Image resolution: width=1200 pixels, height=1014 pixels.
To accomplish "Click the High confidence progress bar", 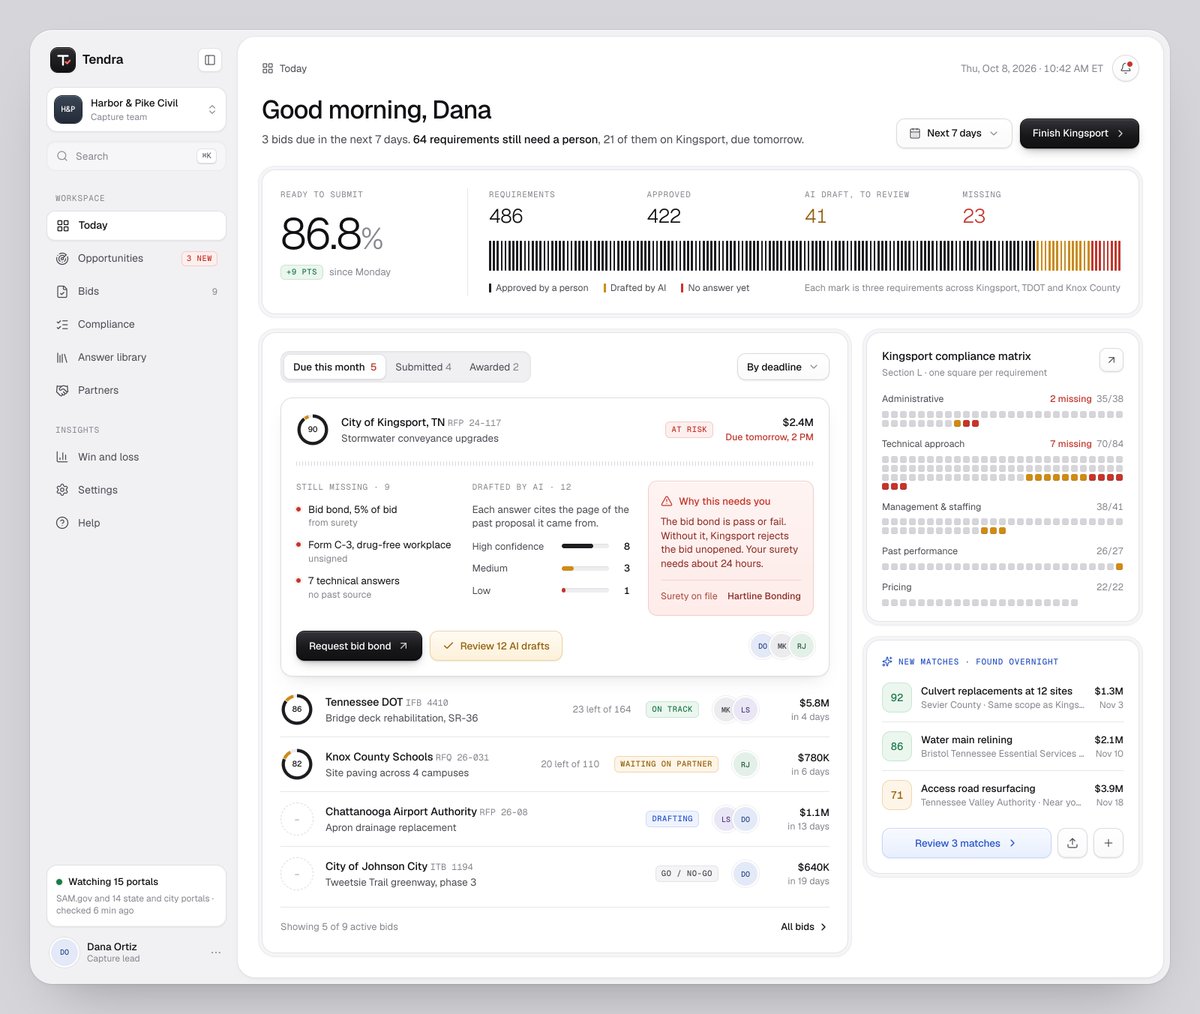I will coord(585,547).
